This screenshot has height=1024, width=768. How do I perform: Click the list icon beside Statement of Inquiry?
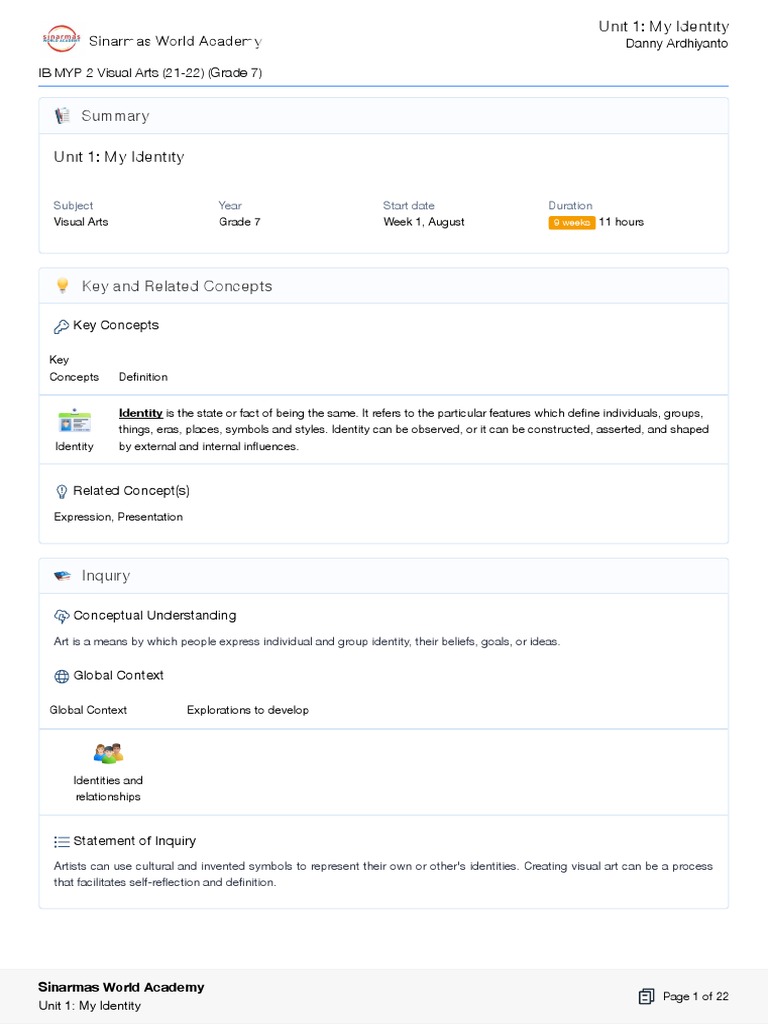61,841
